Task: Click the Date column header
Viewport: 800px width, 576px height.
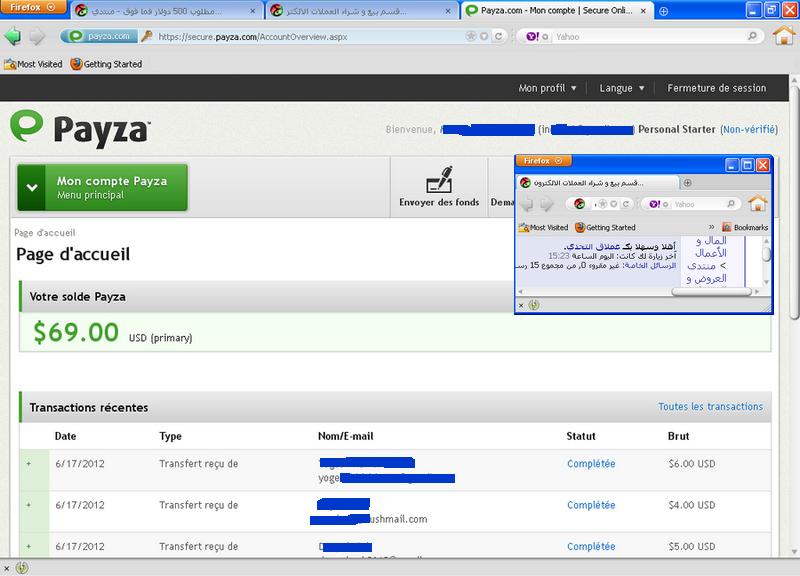Action: click(x=65, y=436)
